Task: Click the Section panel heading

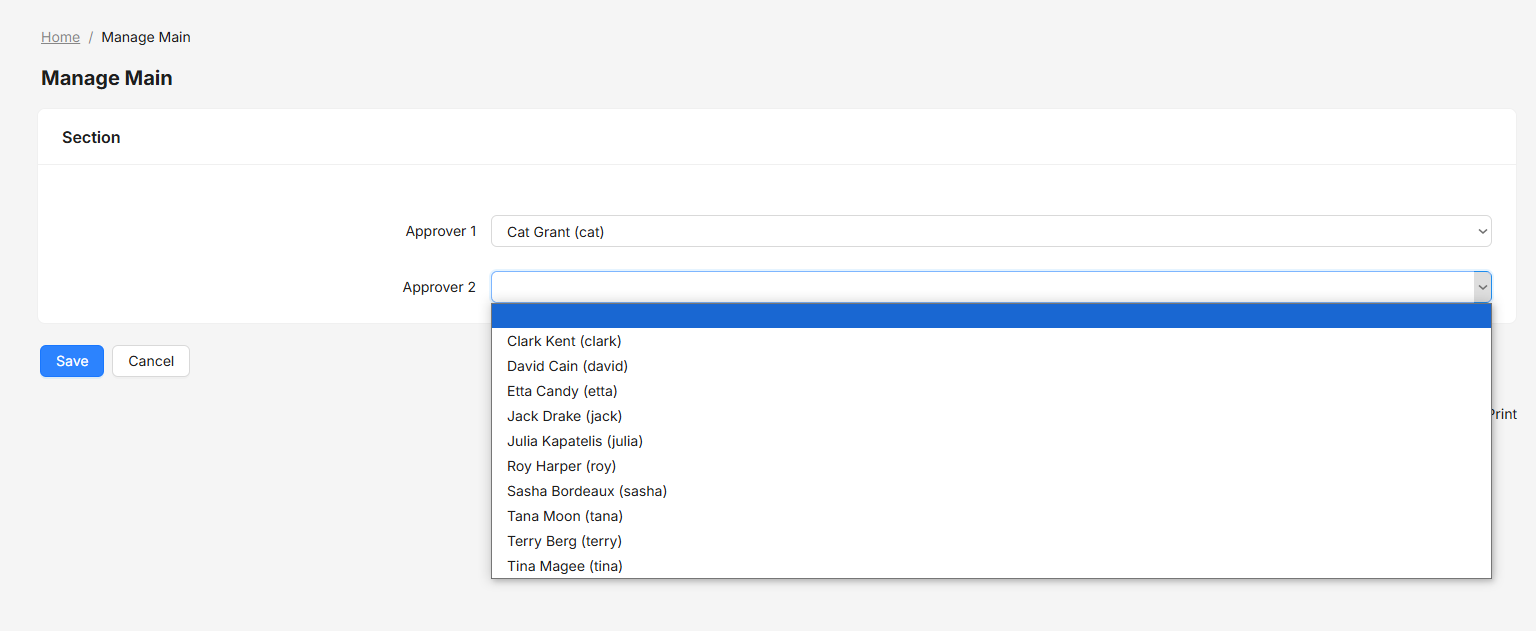Action: point(91,137)
